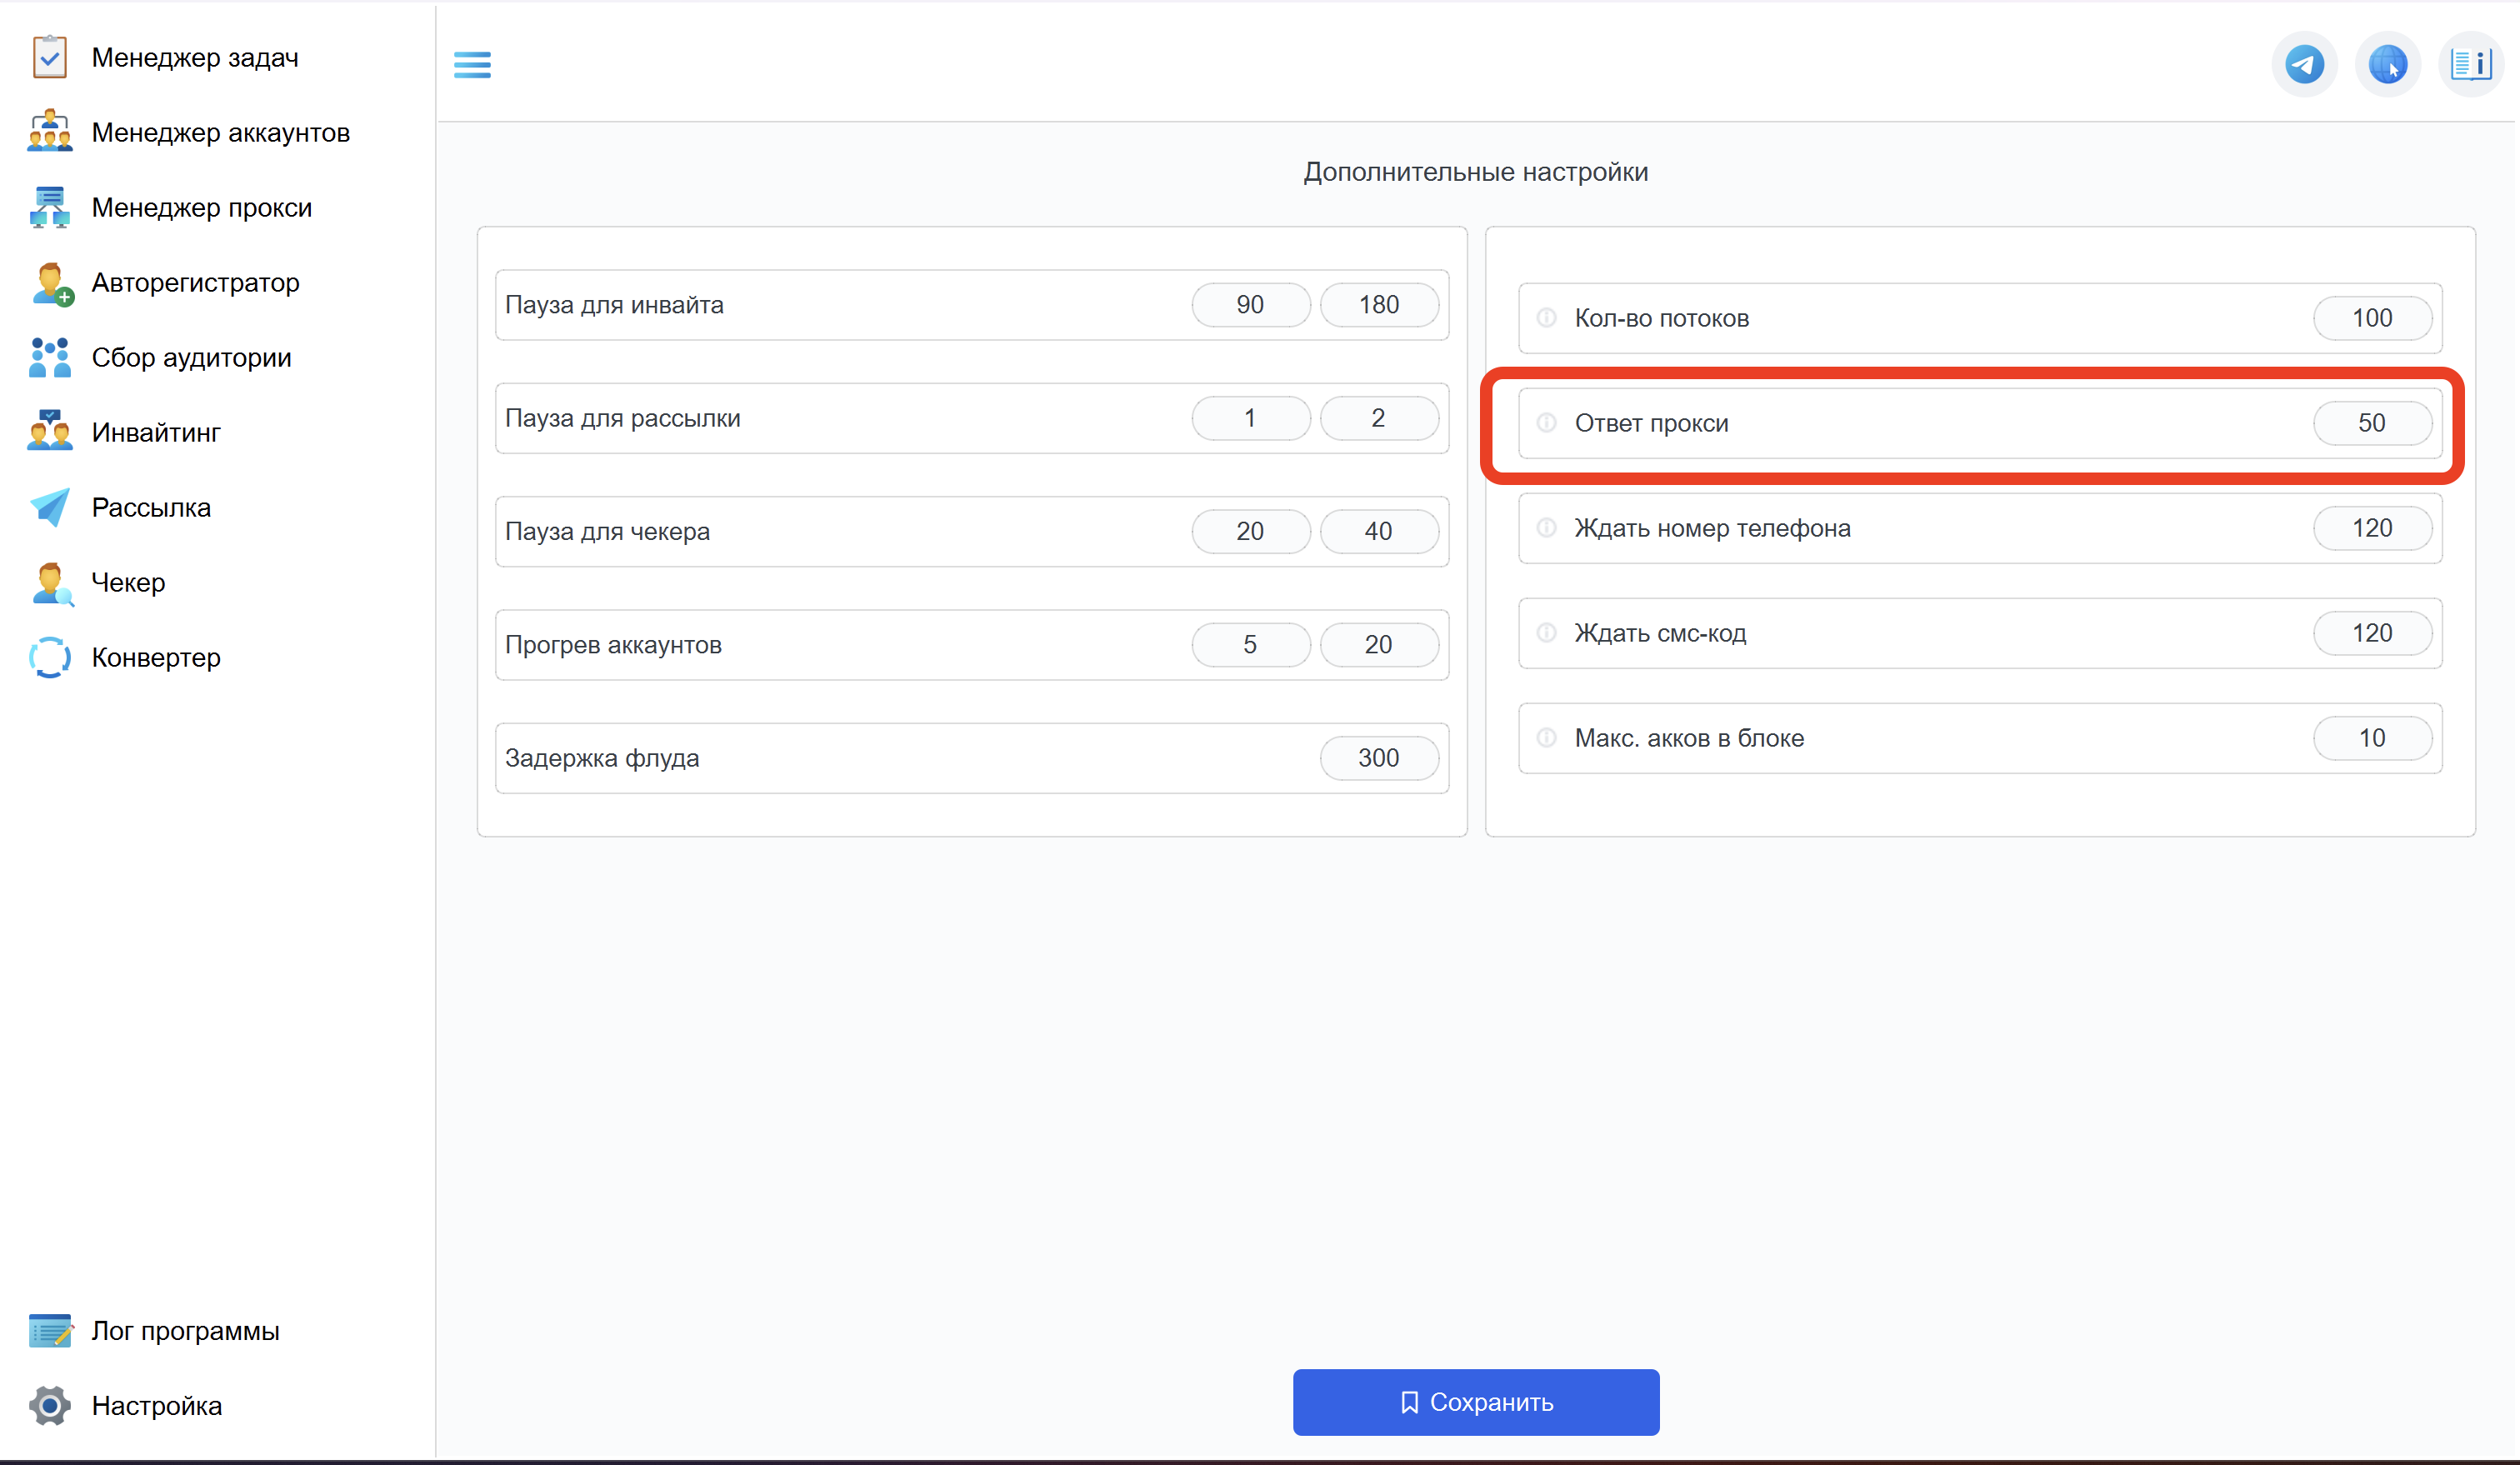Open the Telegram icon in header

click(2304, 65)
